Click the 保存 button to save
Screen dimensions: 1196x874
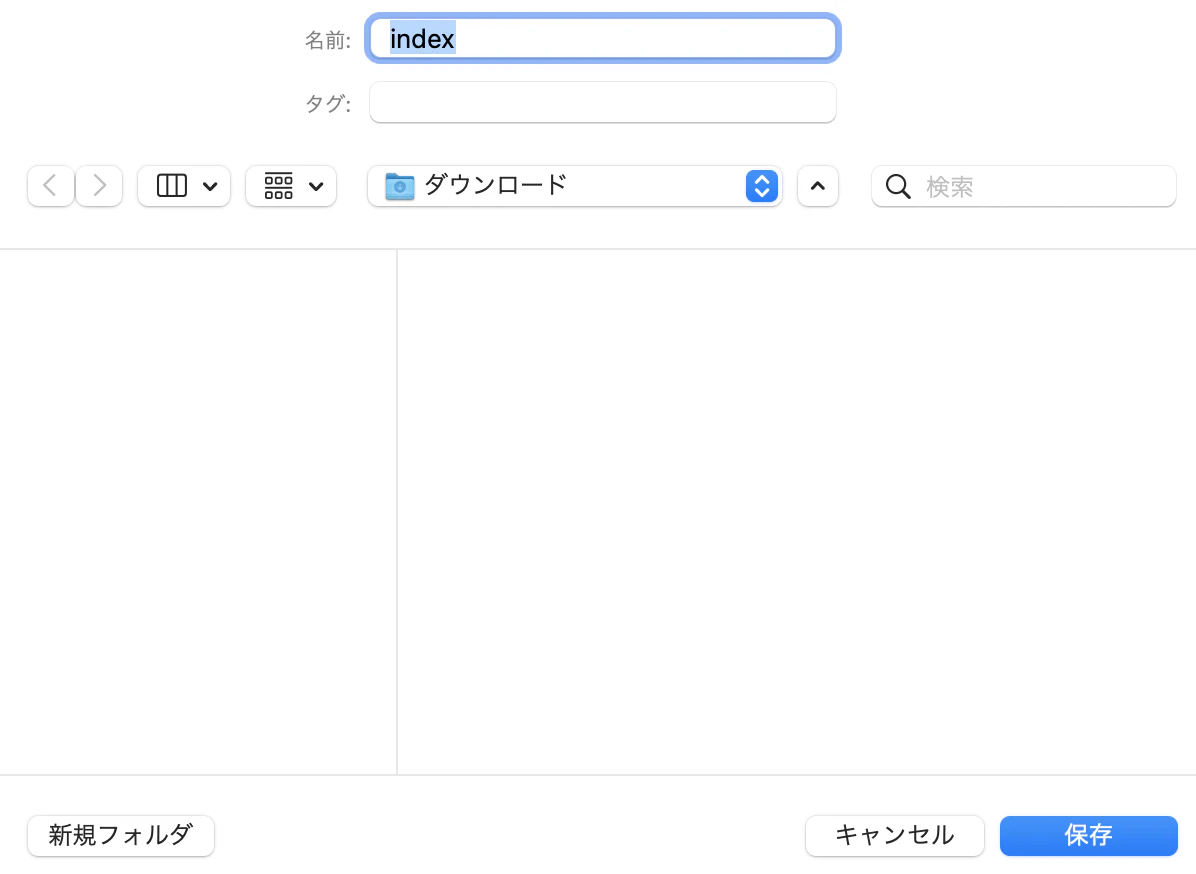click(1088, 835)
